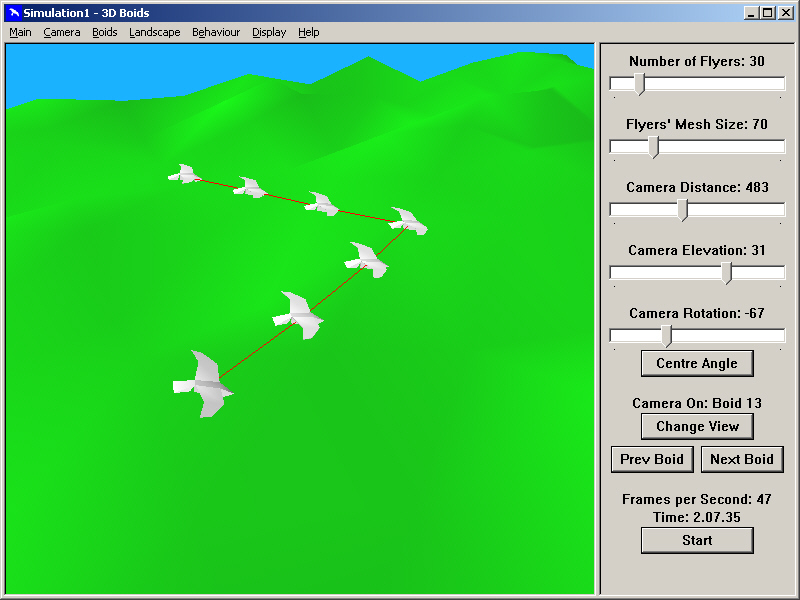The width and height of the screenshot is (800, 600).
Task: Select the Next Boid button
Action: (x=742, y=459)
